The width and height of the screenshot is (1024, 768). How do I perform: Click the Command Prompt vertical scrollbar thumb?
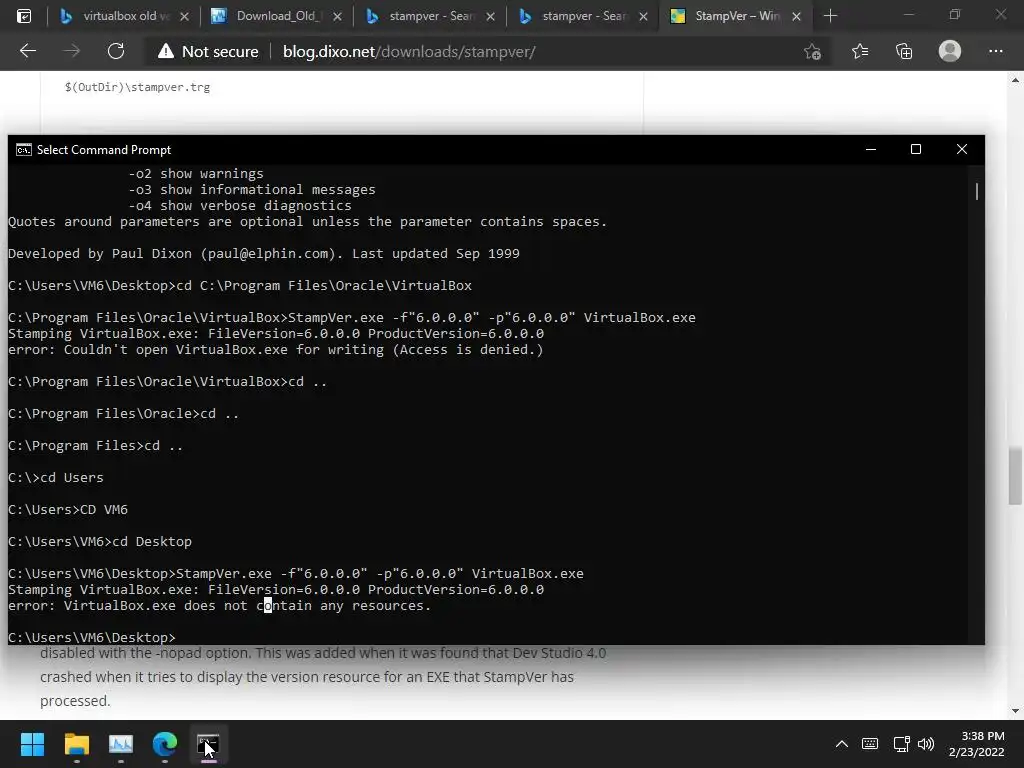977,191
